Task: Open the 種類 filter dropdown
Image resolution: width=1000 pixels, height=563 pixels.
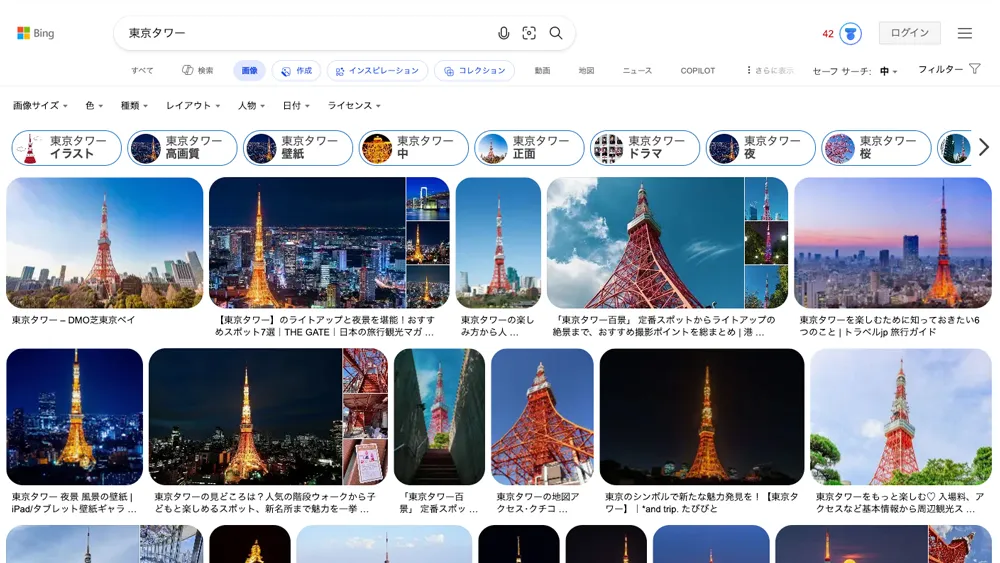Action: pyautogui.click(x=134, y=106)
